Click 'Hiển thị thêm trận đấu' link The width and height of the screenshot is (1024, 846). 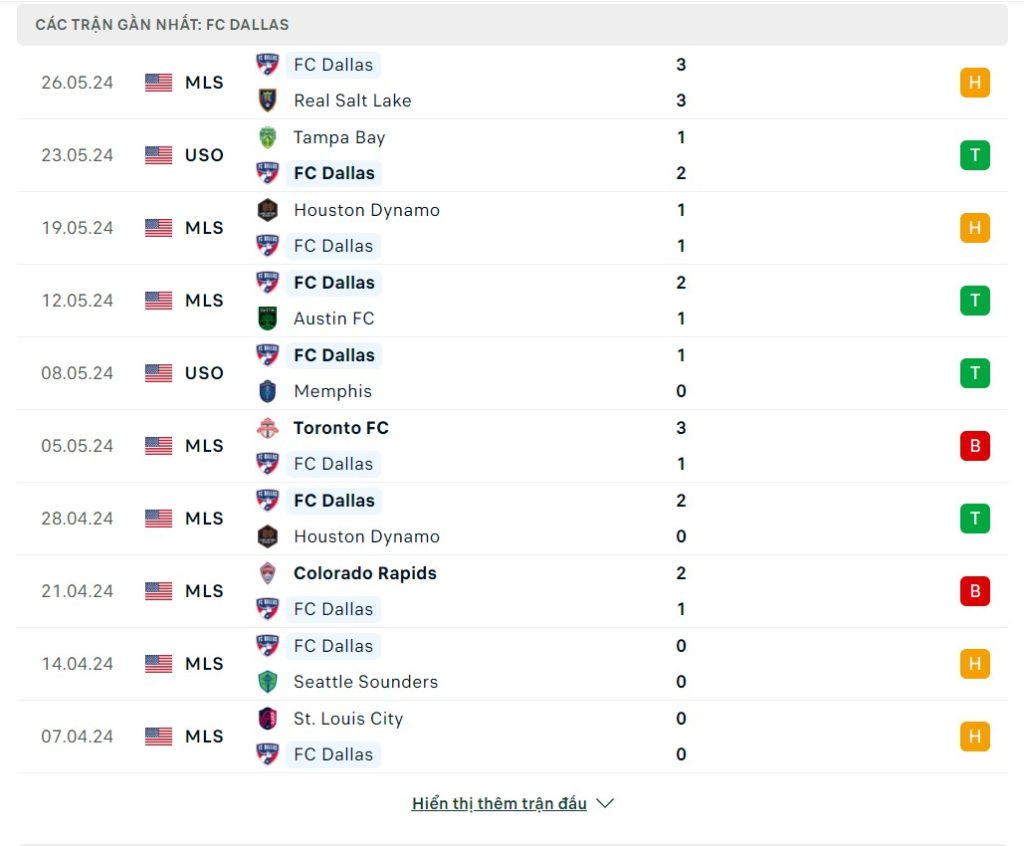point(499,803)
